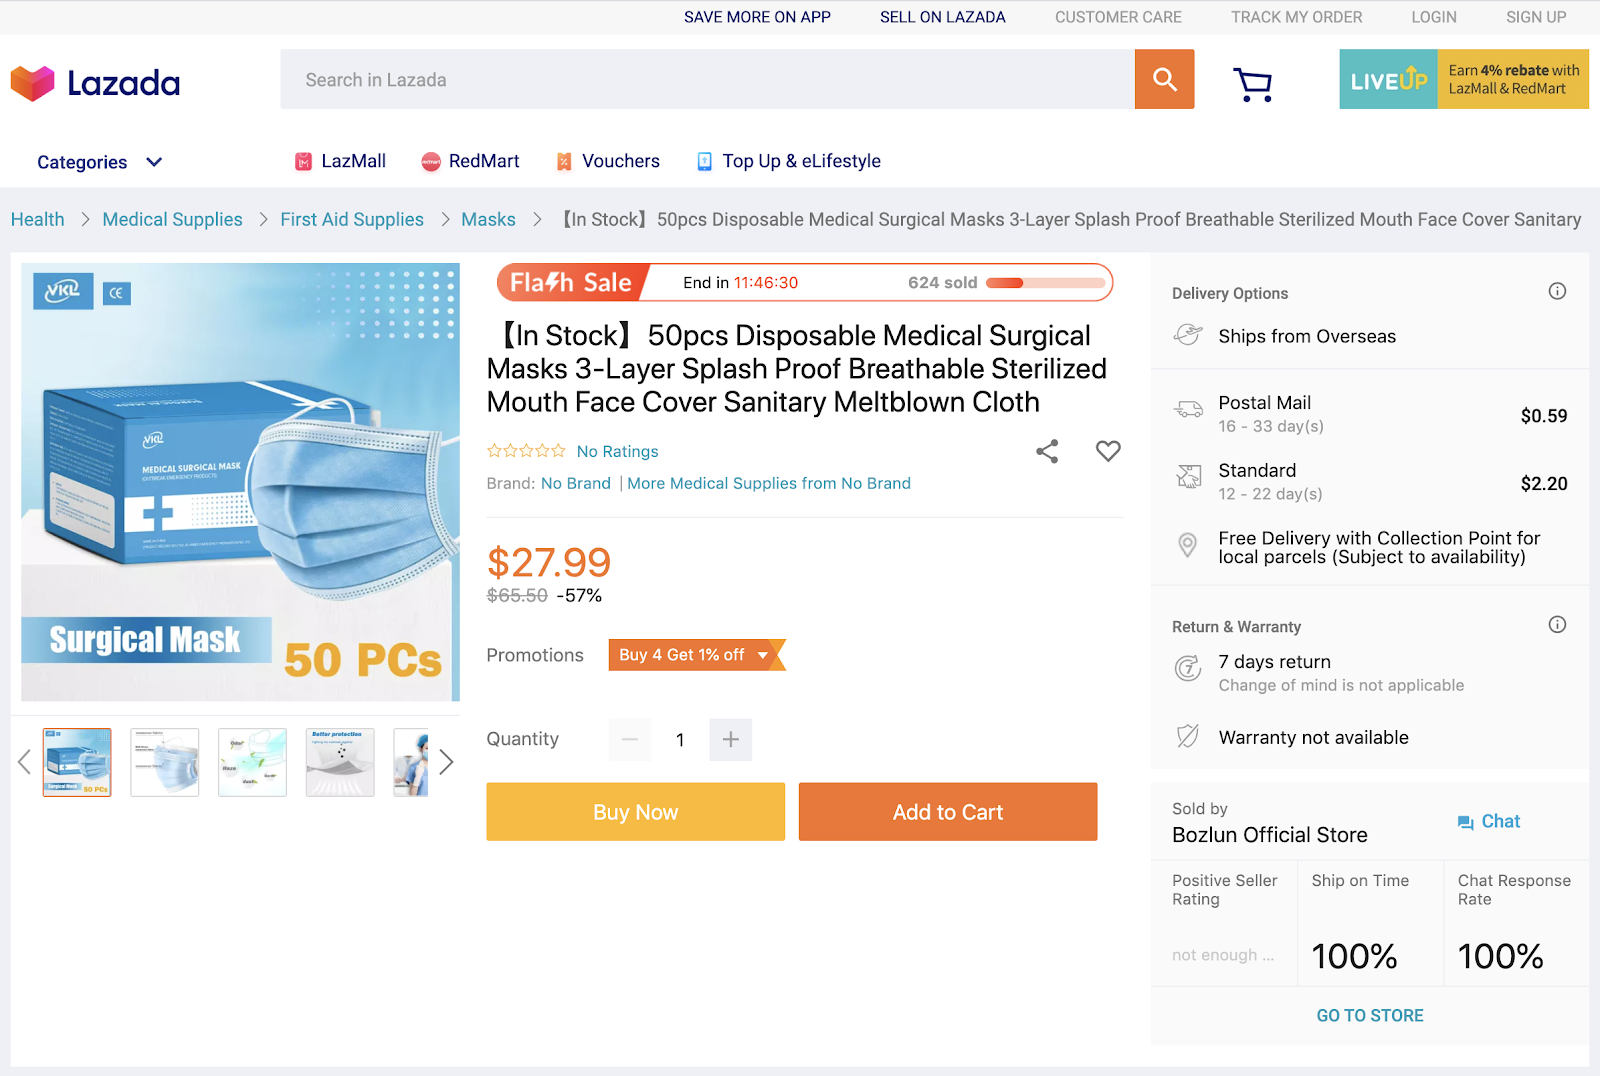Viewport: 1600px width, 1076px height.
Task: Click the Delivery Options info icon
Action: pos(1557,291)
